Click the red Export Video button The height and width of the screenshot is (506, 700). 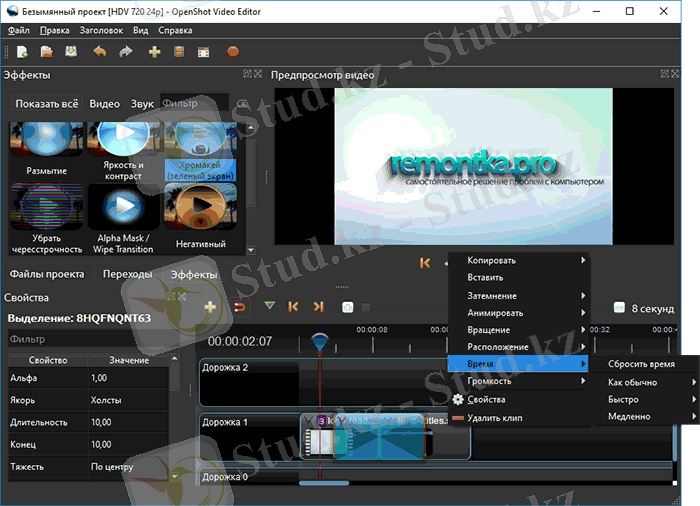tap(233, 51)
